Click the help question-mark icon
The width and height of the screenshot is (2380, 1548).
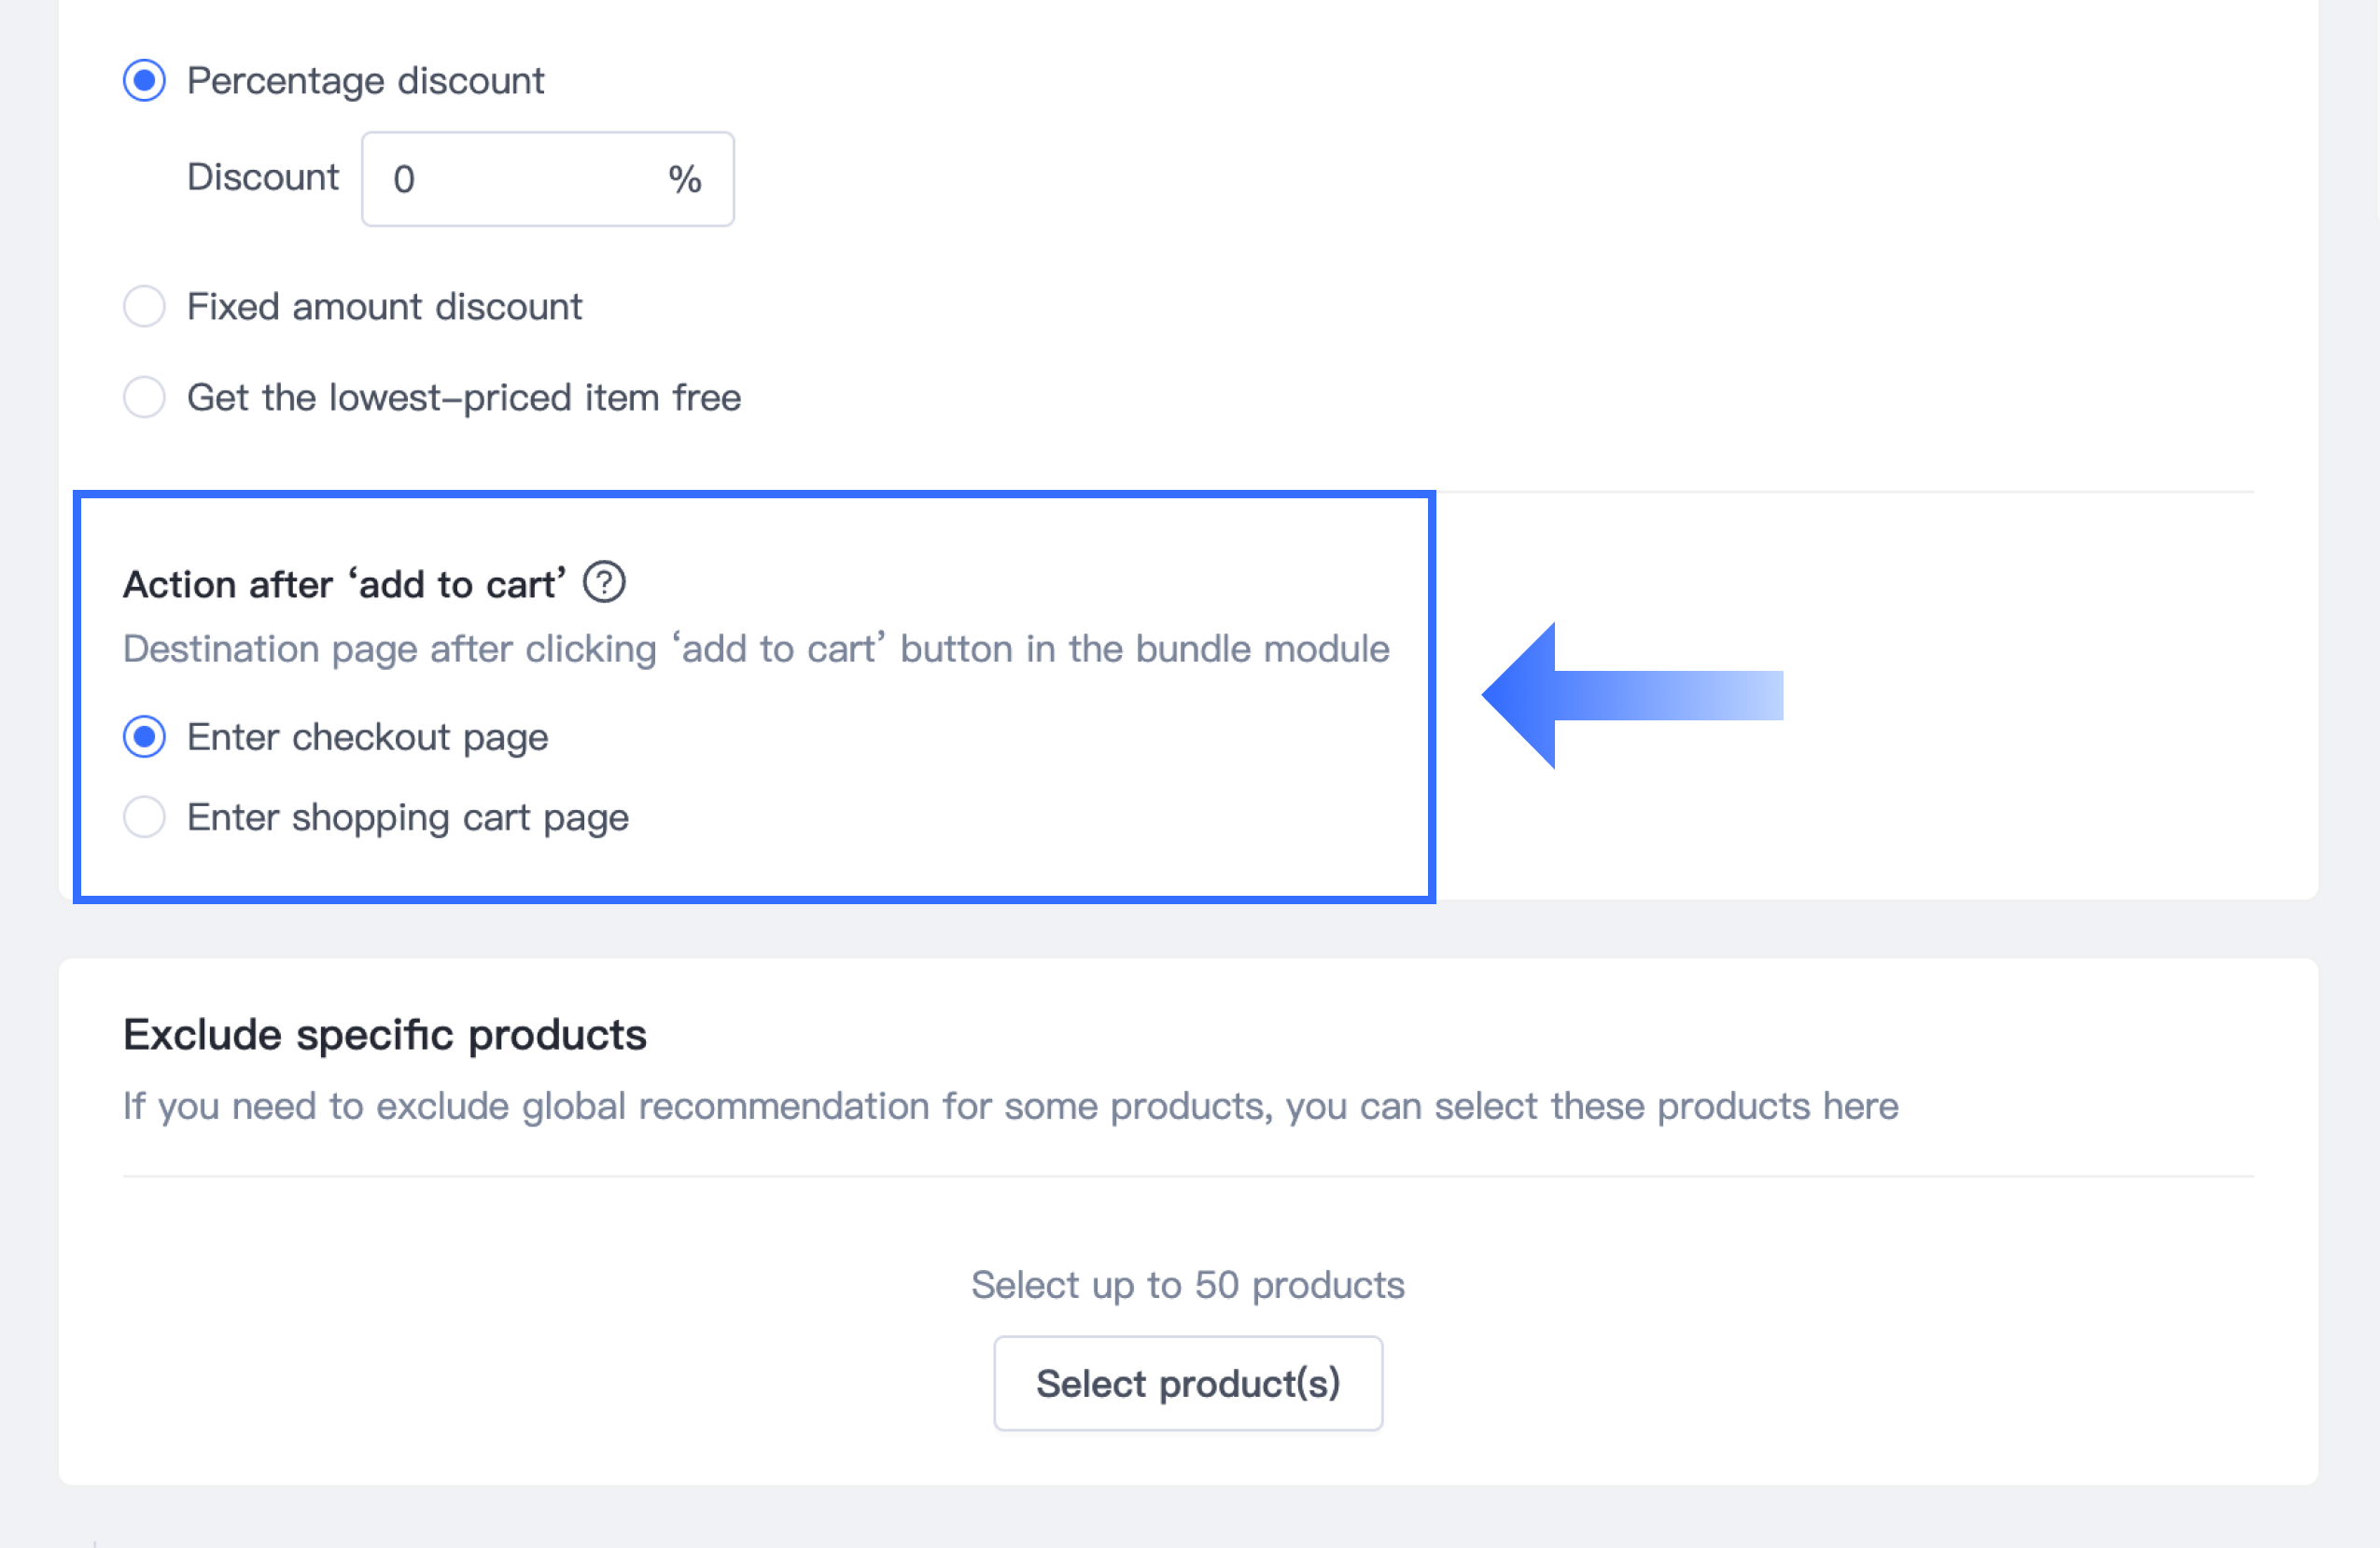pyautogui.click(x=604, y=582)
